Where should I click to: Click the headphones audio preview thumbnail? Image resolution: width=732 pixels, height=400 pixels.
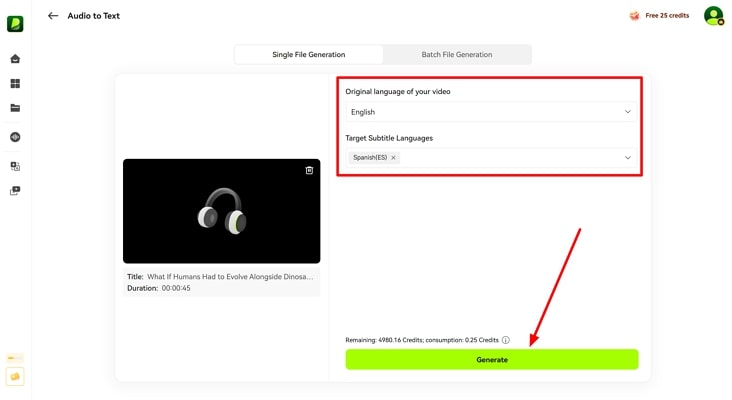pos(222,211)
